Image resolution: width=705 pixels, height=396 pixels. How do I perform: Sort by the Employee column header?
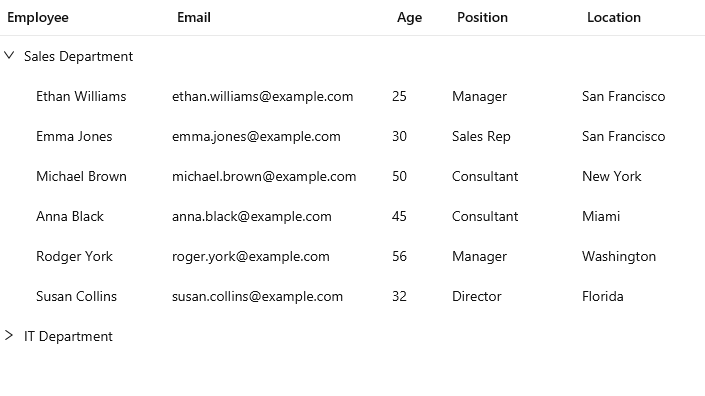[38, 18]
